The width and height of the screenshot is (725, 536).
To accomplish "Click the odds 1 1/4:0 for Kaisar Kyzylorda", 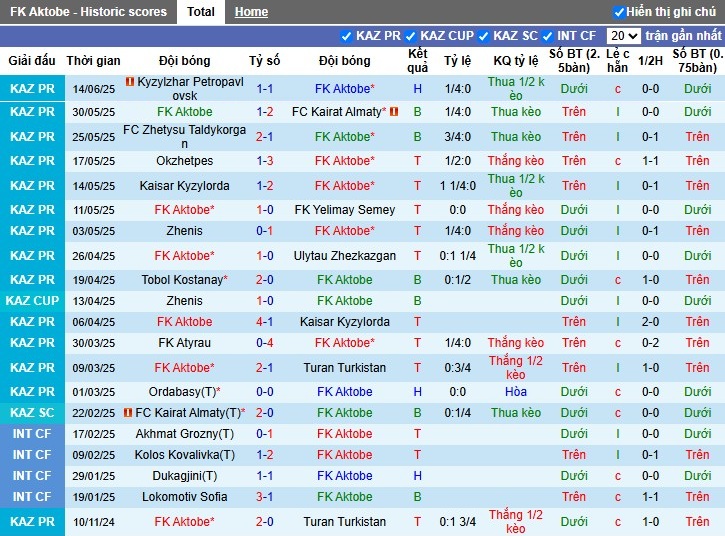I will 458,185.
